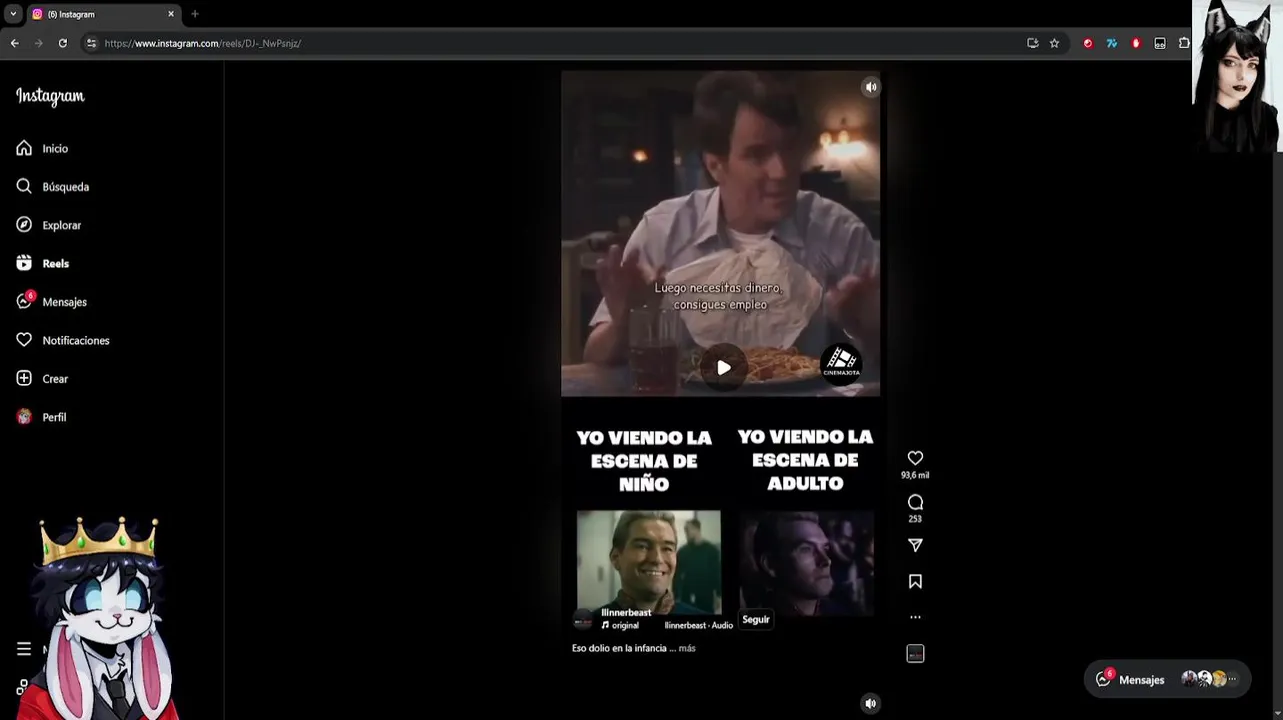Open the three-dots reel options

pos(915,617)
